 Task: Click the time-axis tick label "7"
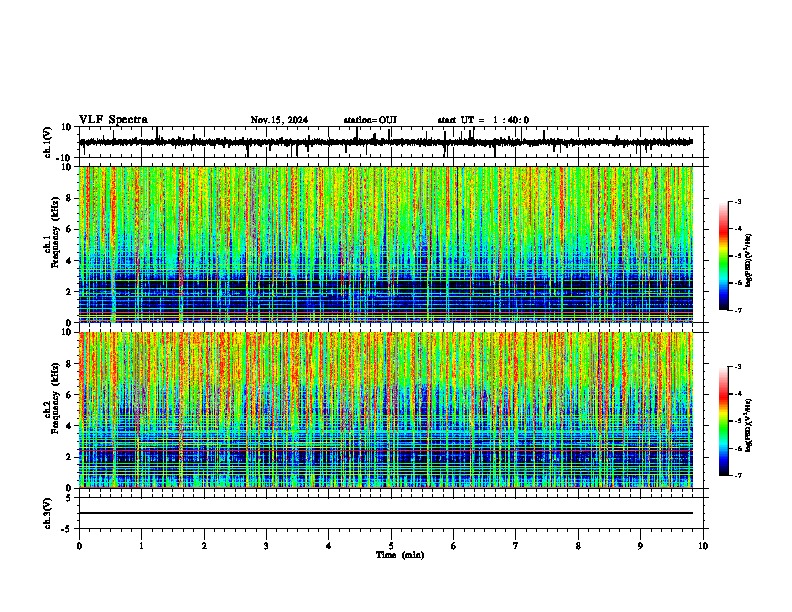click(516, 546)
